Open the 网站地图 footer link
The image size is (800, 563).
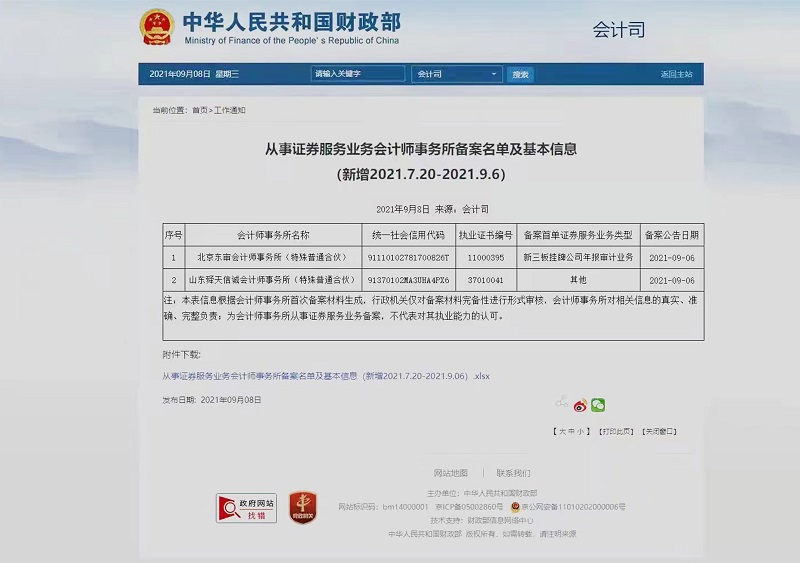(x=451, y=473)
